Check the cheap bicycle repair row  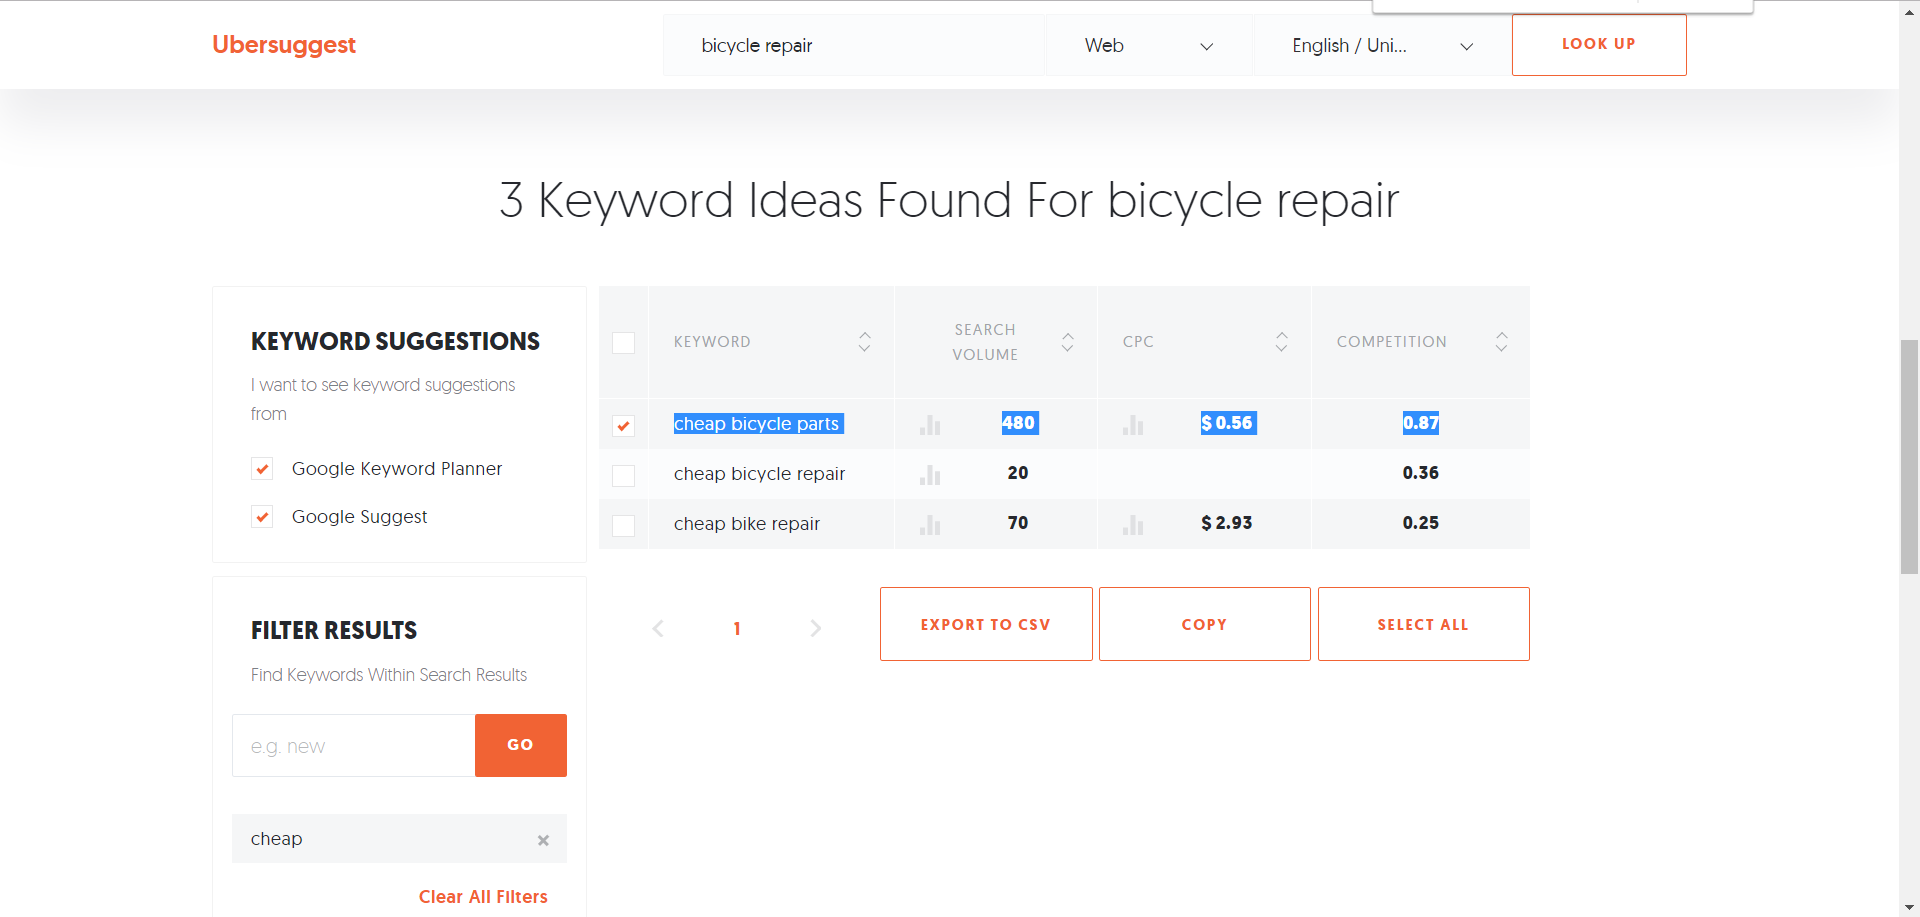pyautogui.click(x=623, y=475)
